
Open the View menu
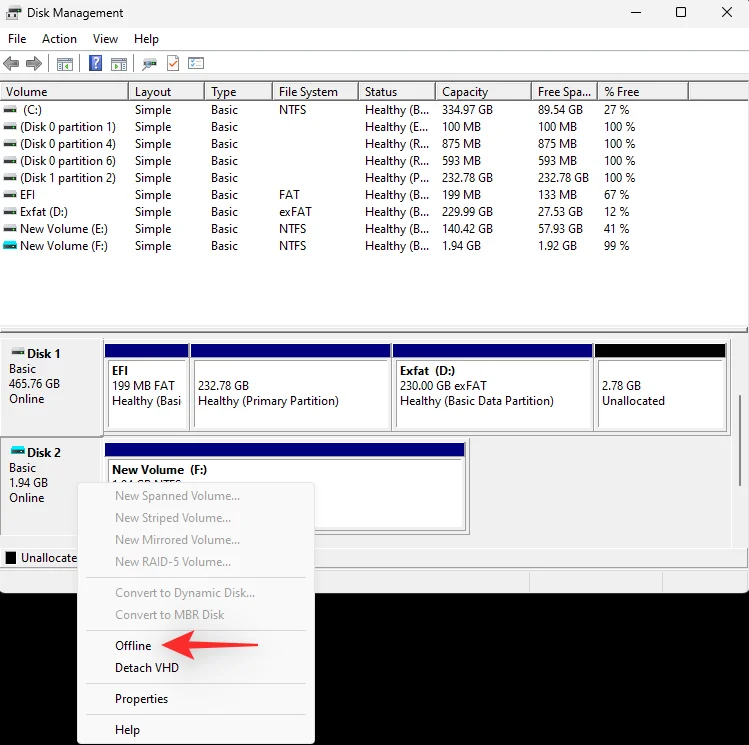[x=105, y=39]
